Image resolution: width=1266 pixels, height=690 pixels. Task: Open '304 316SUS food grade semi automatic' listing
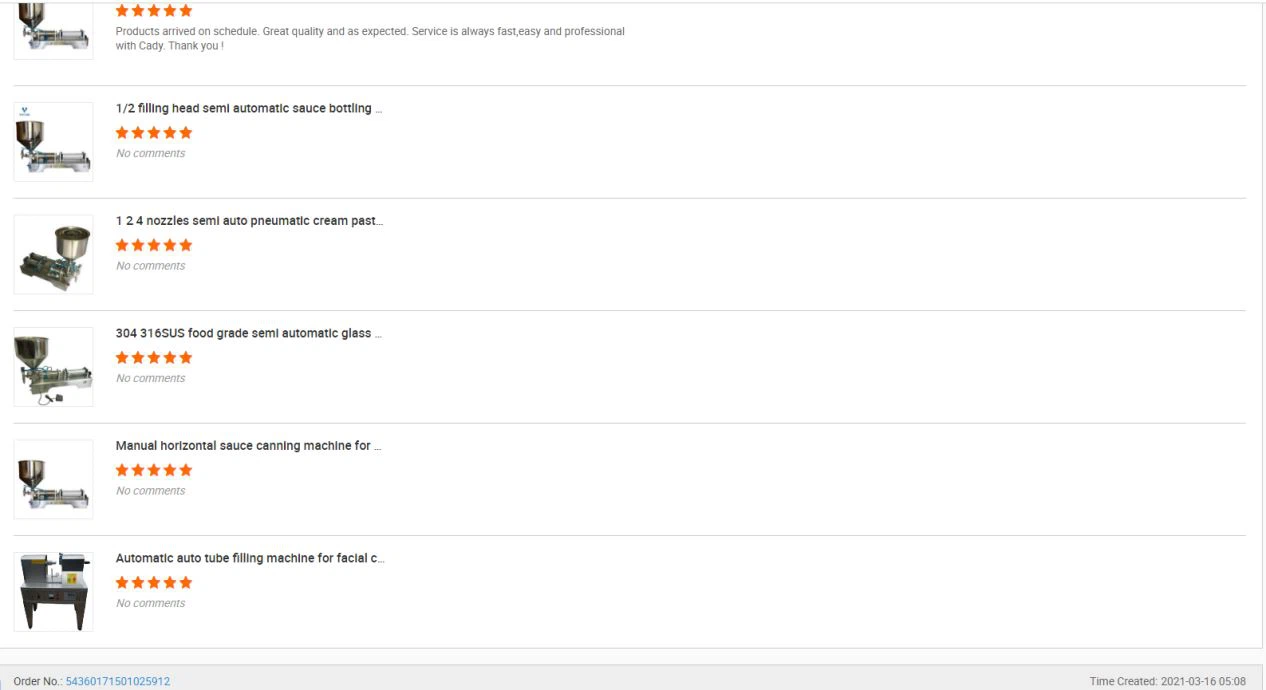[248, 333]
